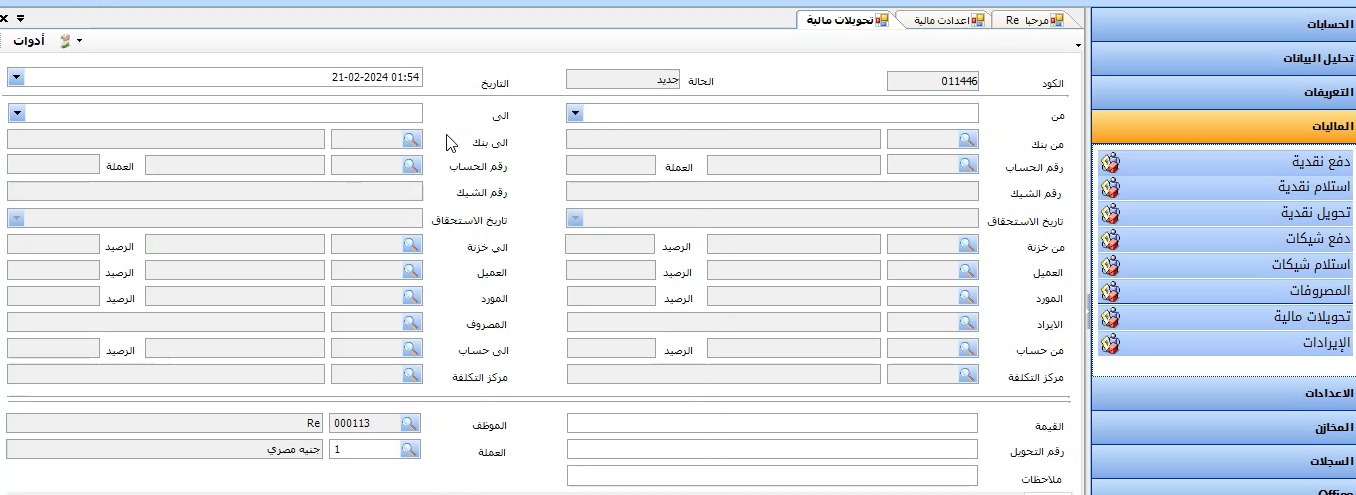Expand the الاعدادات sidebar section
The width and height of the screenshot is (1356, 495).
click(x=1223, y=393)
